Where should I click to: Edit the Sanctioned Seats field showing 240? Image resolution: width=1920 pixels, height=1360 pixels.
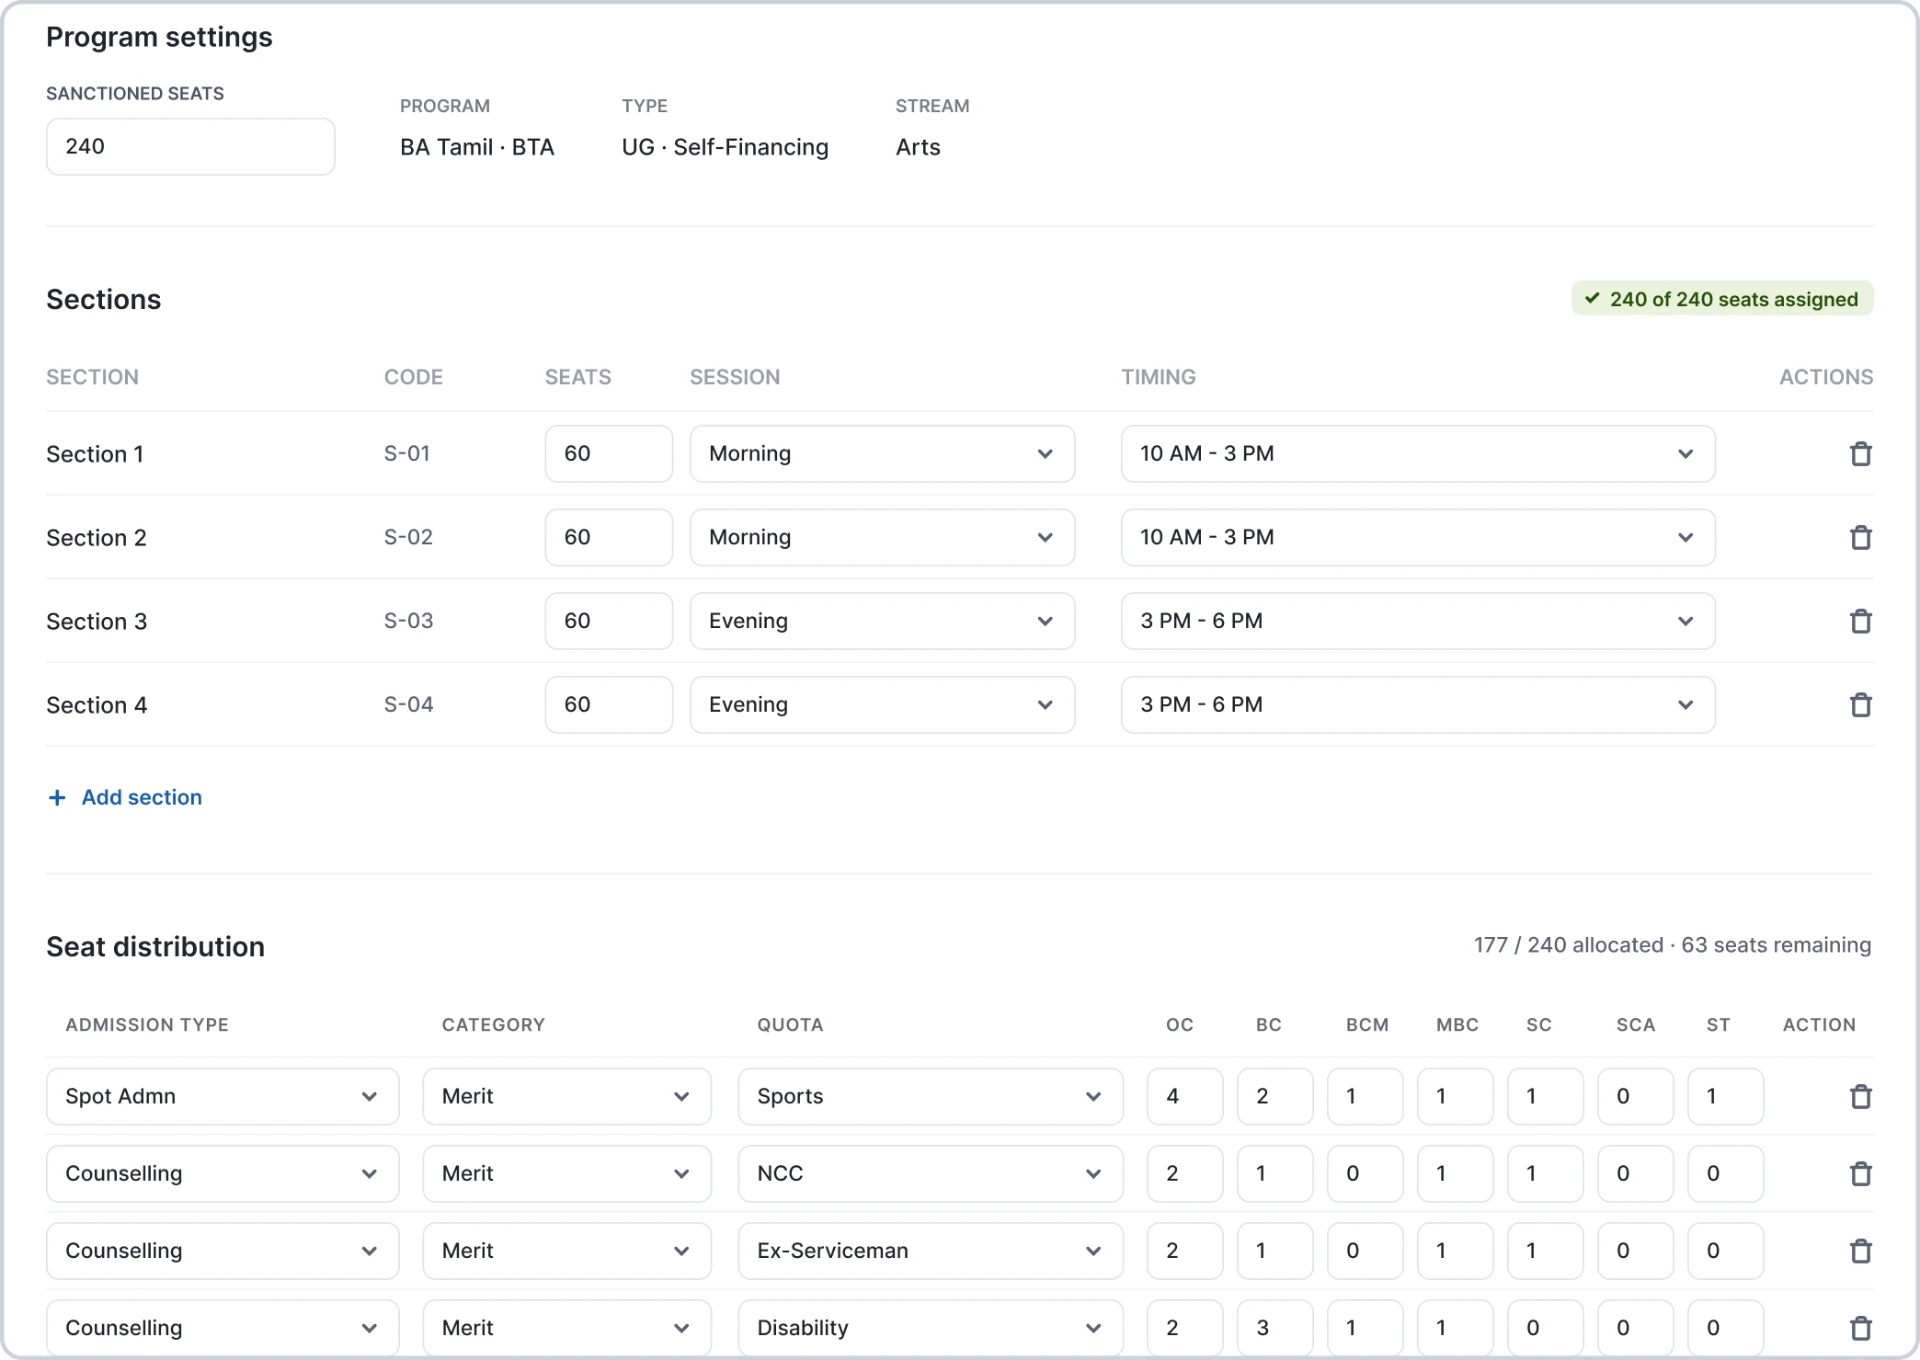pos(190,147)
